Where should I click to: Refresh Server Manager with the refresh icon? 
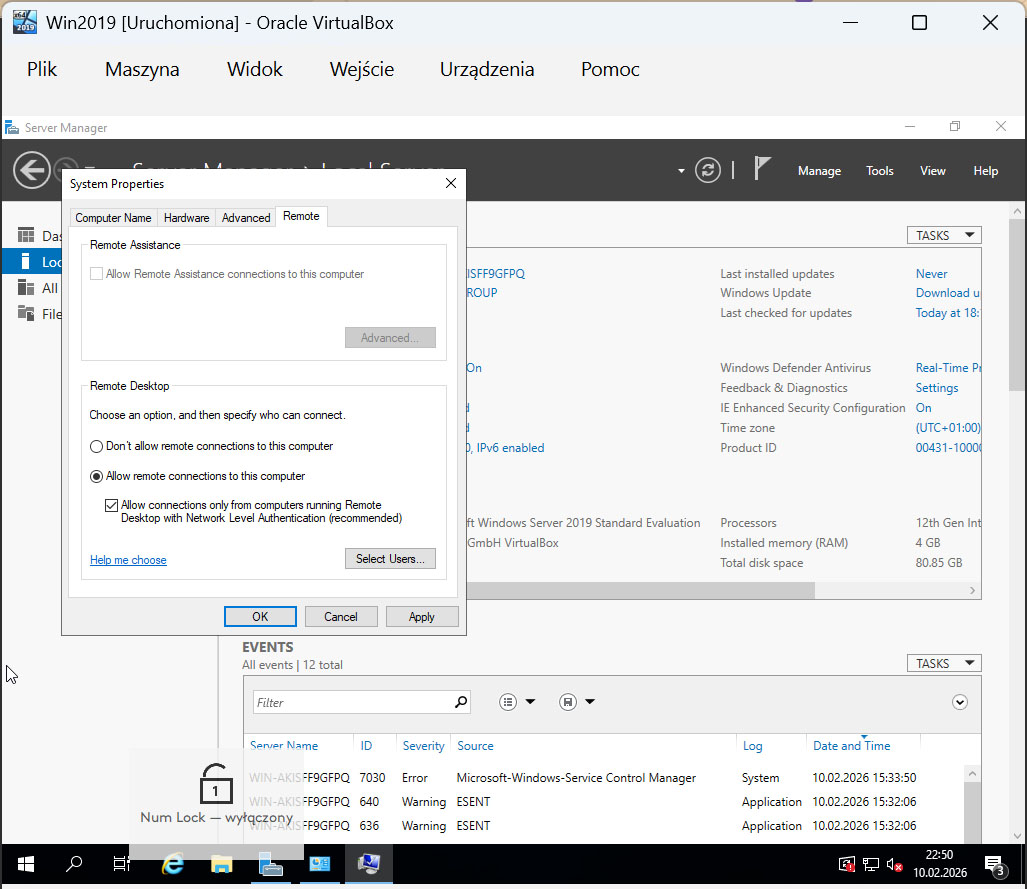click(x=708, y=170)
